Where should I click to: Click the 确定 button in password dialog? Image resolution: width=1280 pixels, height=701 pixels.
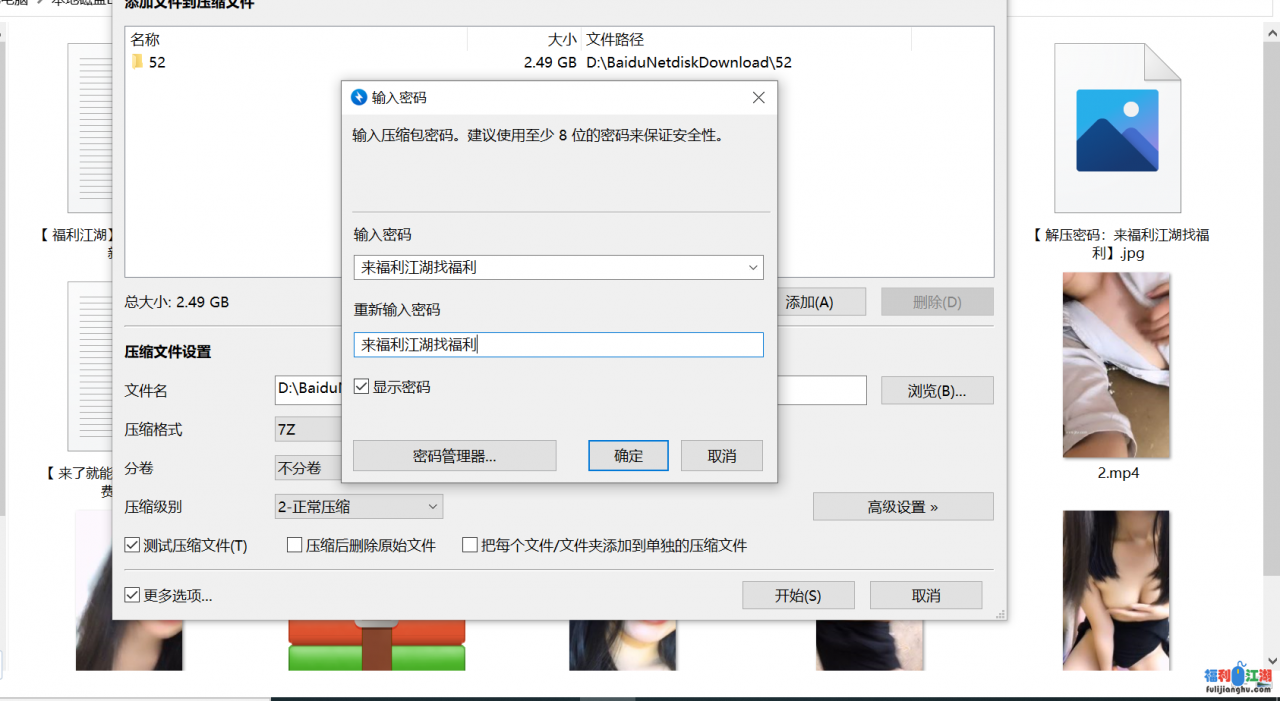[628, 456]
